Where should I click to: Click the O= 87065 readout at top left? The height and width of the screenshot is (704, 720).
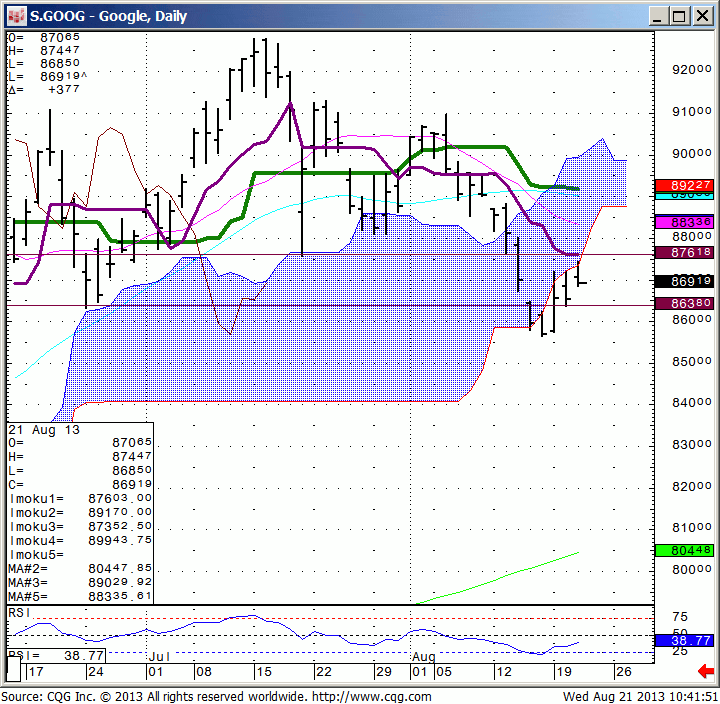coord(44,37)
